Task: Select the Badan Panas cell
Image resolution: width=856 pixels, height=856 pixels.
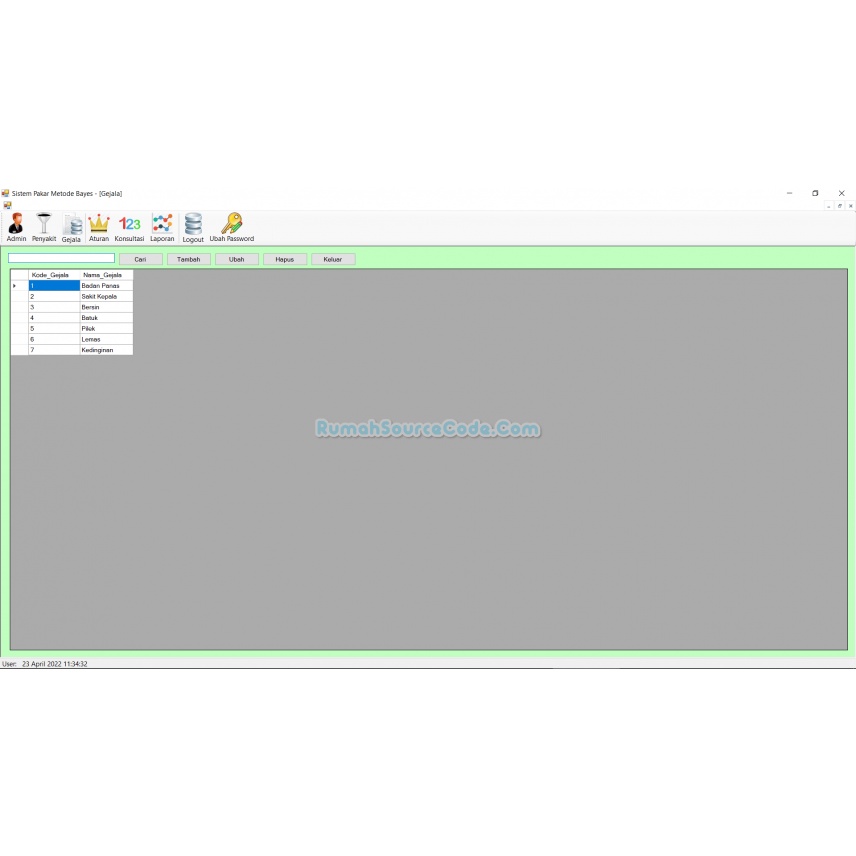Action: pos(106,286)
